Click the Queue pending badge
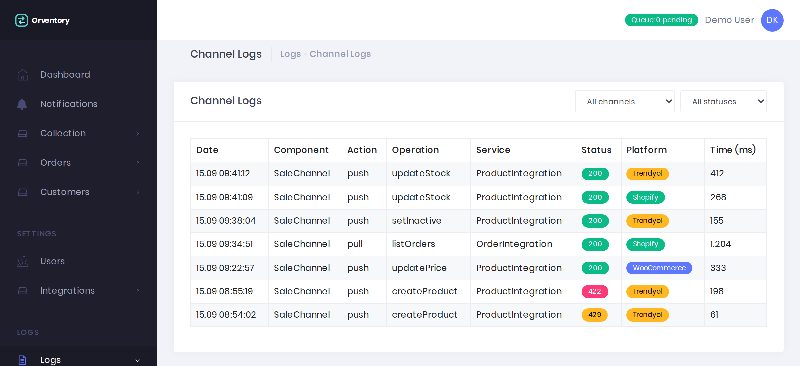The image size is (800, 366). click(661, 20)
